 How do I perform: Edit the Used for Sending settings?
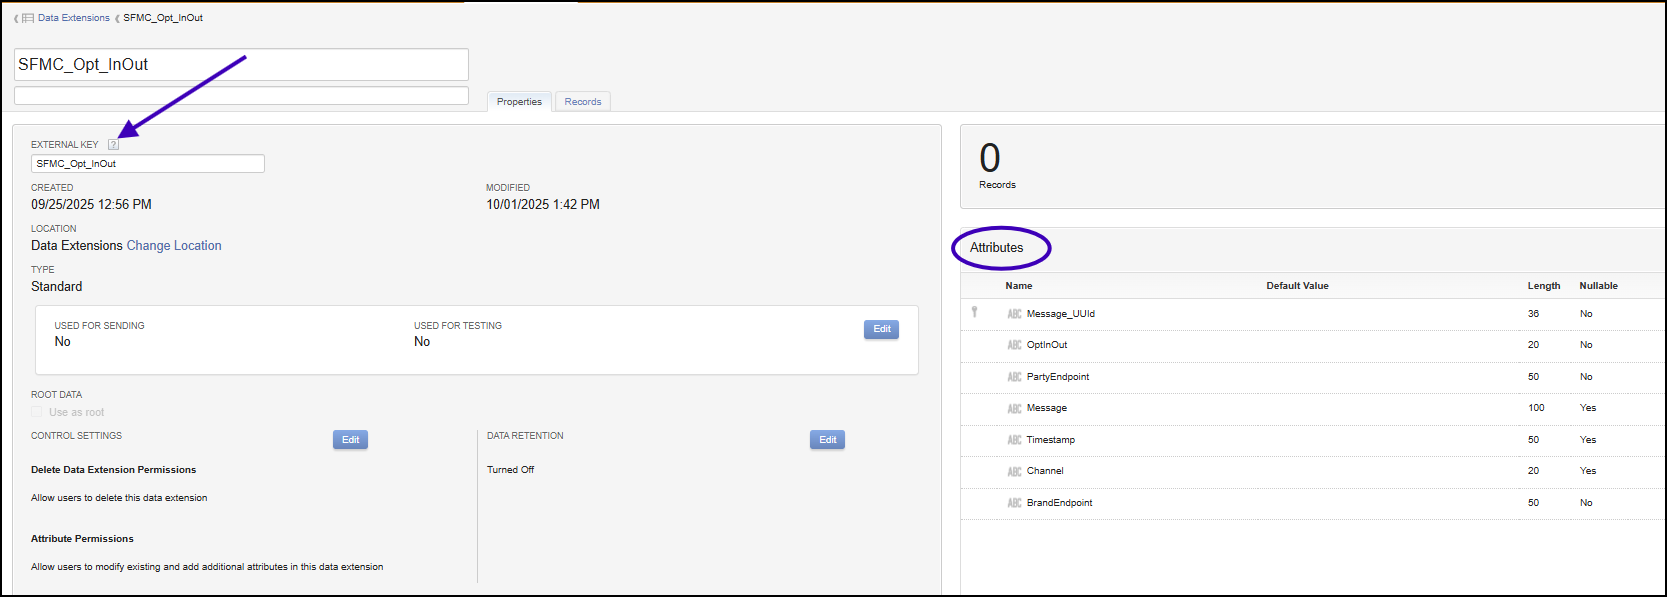pyautogui.click(x=881, y=329)
